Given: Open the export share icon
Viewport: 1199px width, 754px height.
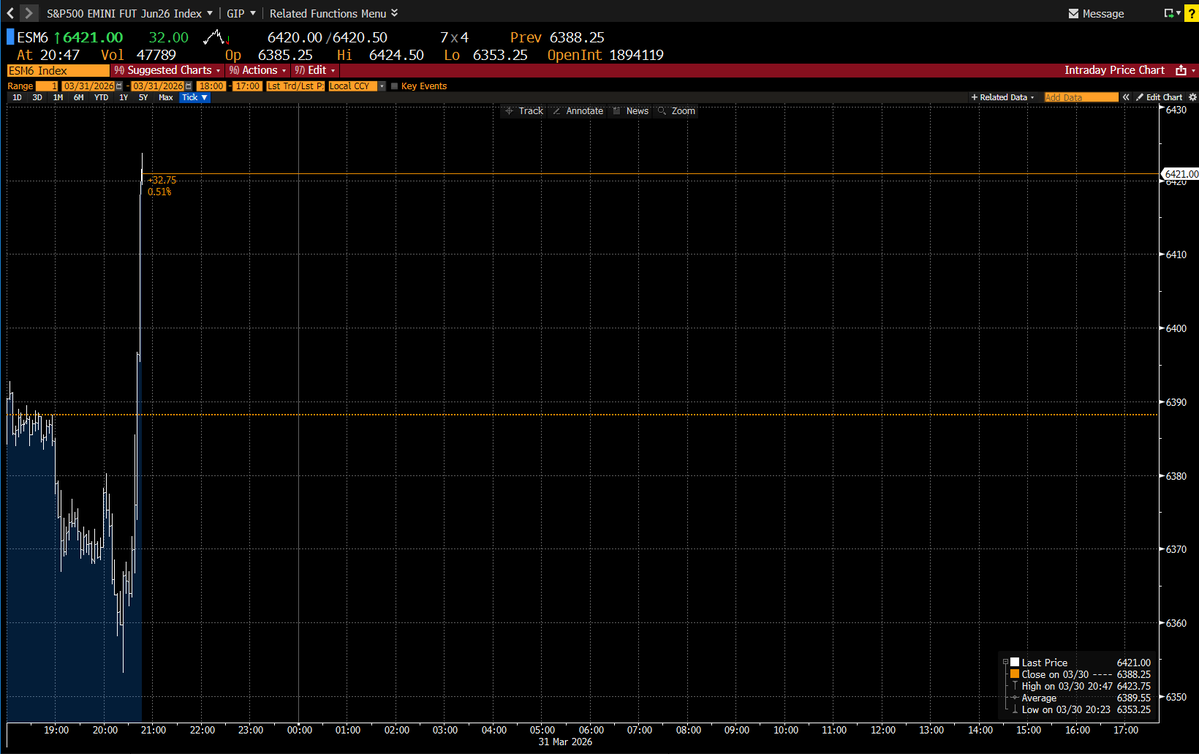Looking at the screenshot, I should click(1181, 70).
